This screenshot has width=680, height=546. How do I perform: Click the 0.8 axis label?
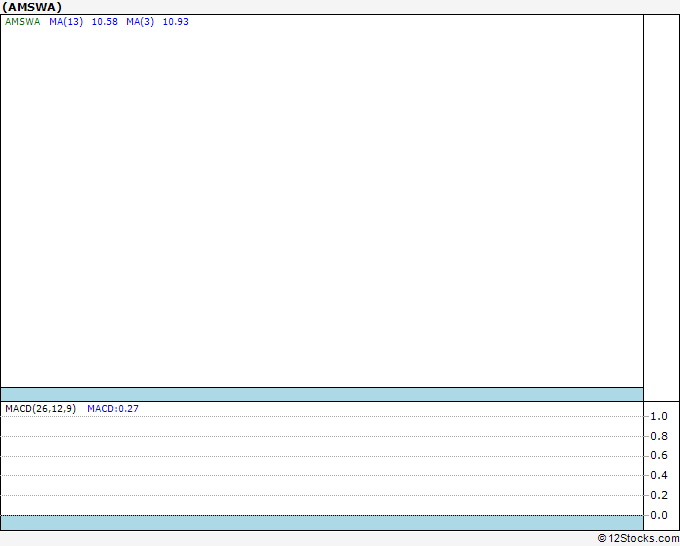click(x=659, y=436)
